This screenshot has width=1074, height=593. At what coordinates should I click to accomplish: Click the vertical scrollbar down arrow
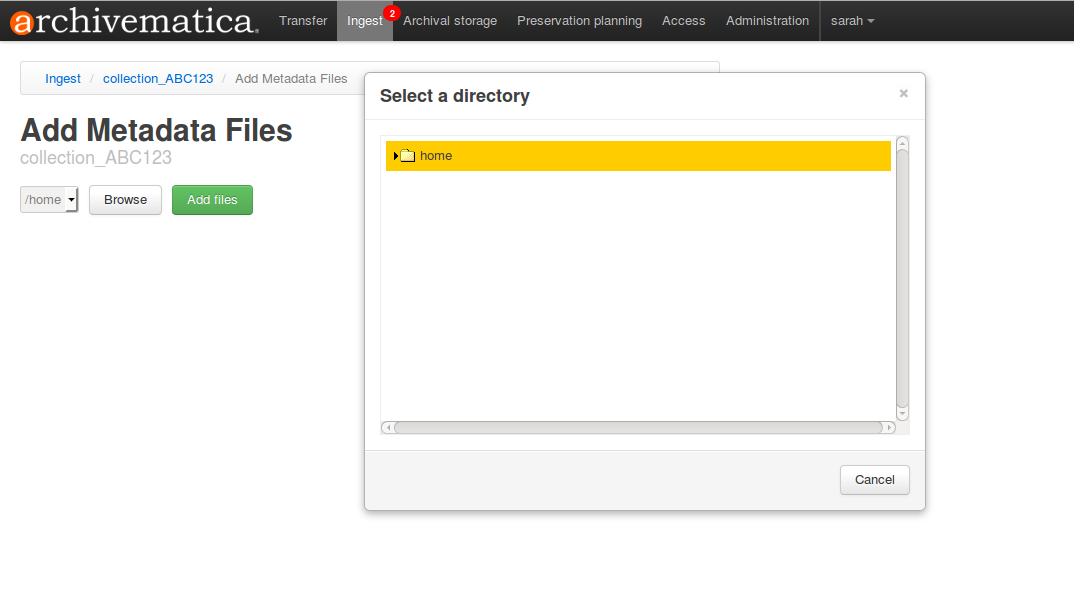[902, 413]
